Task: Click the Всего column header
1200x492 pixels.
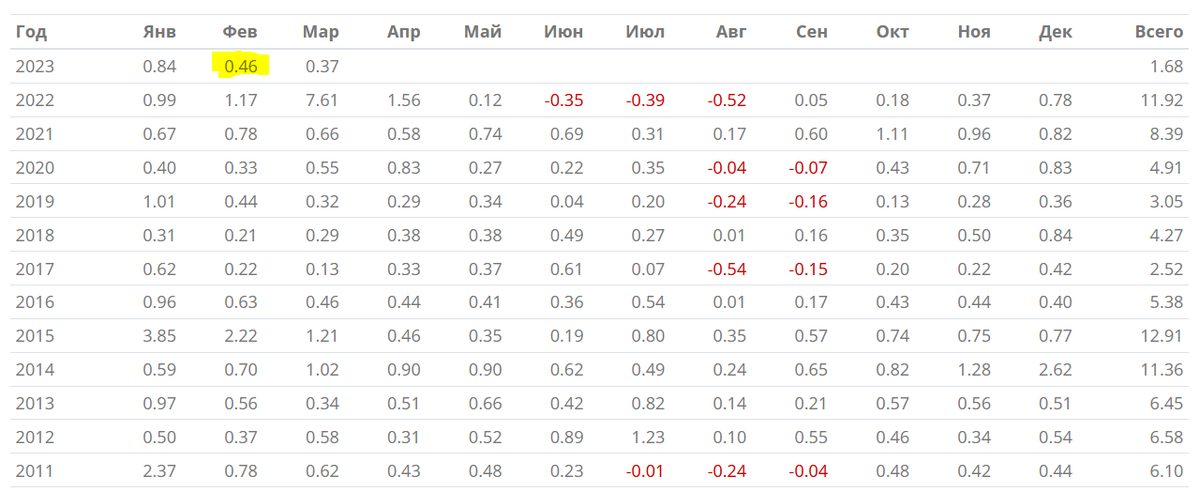Action: point(1159,32)
